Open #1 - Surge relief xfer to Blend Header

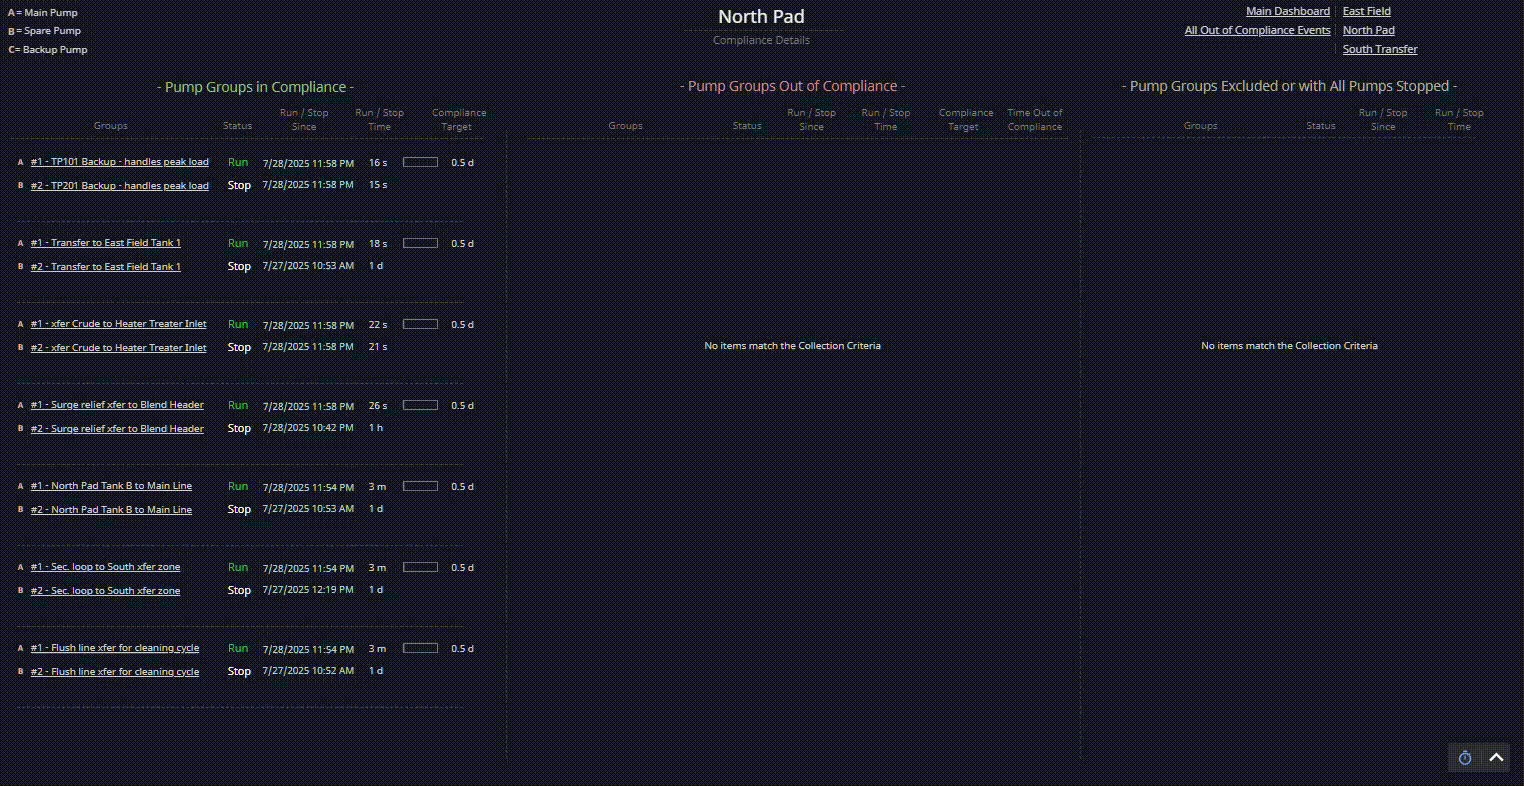[117, 405]
